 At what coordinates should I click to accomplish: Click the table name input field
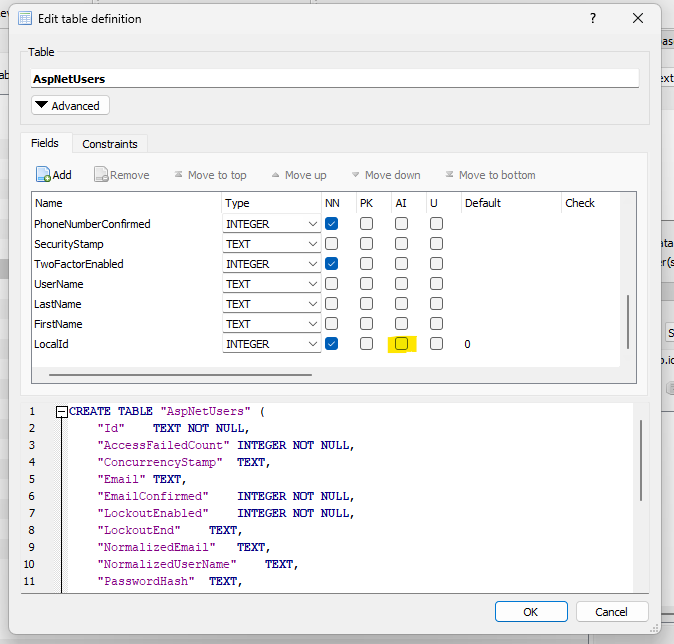coord(334,79)
